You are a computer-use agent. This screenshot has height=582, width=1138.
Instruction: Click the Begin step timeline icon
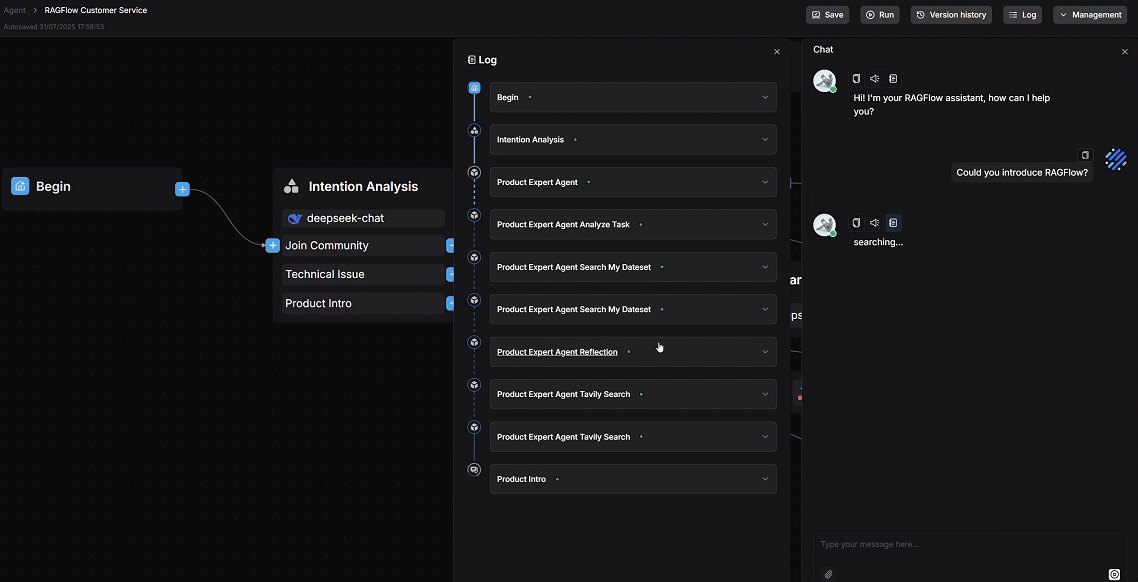pyautogui.click(x=474, y=88)
